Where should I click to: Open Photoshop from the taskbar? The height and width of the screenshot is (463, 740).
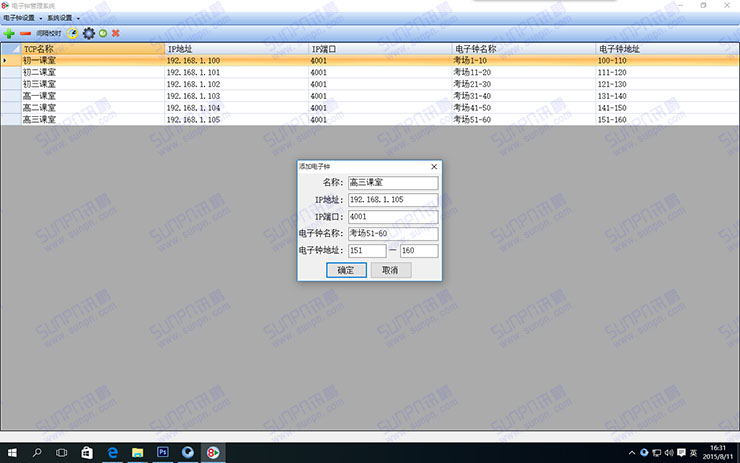(163, 453)
